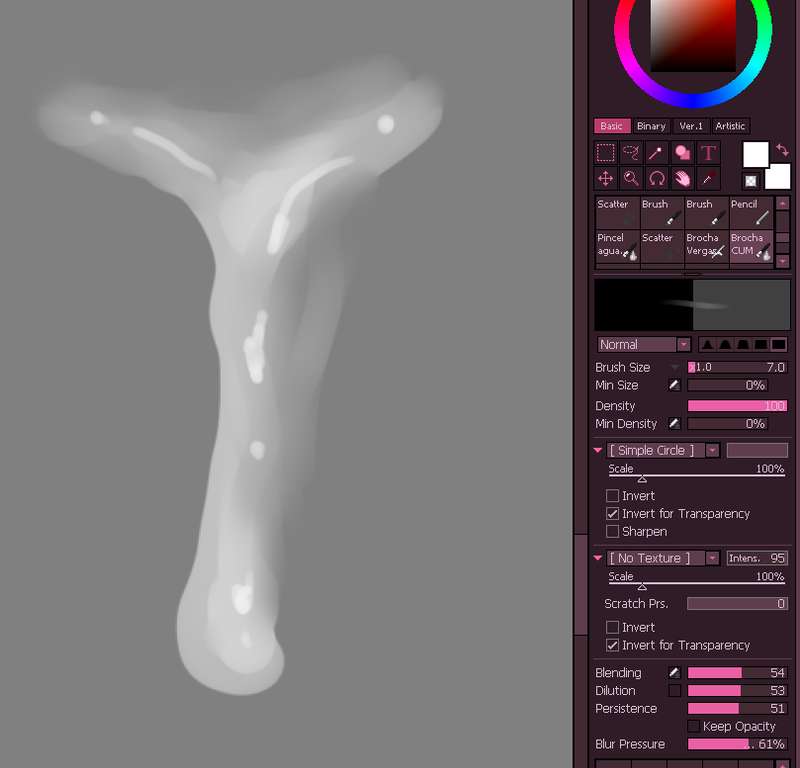Select the hand pan tool
This screenshot has height=768, width=800.
[x=683, y=179]
